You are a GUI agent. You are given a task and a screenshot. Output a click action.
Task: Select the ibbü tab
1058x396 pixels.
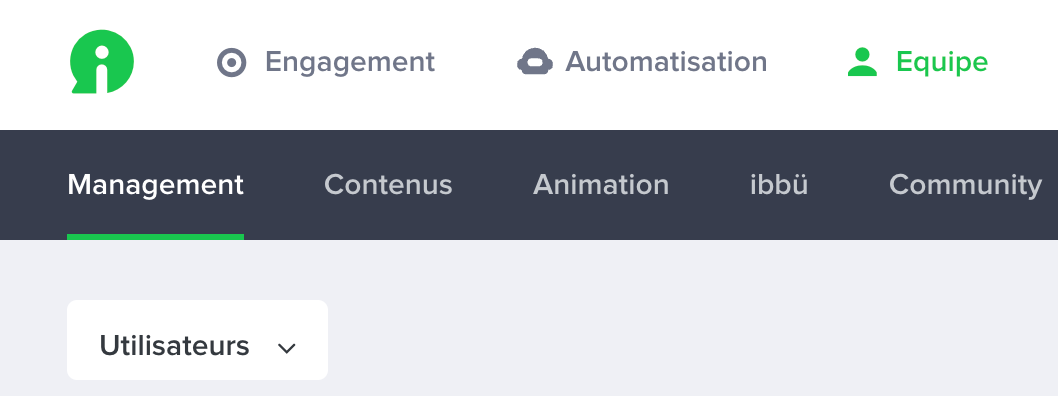coord(779,184)
